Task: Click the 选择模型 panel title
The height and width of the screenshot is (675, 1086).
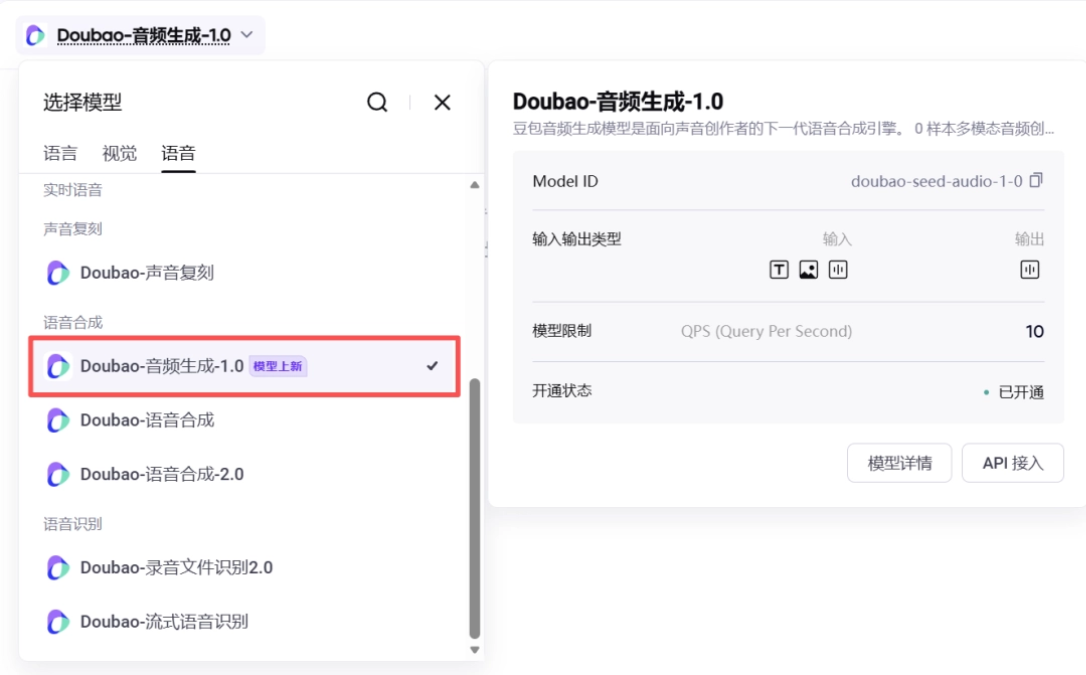Action: (x=82, y=102)
